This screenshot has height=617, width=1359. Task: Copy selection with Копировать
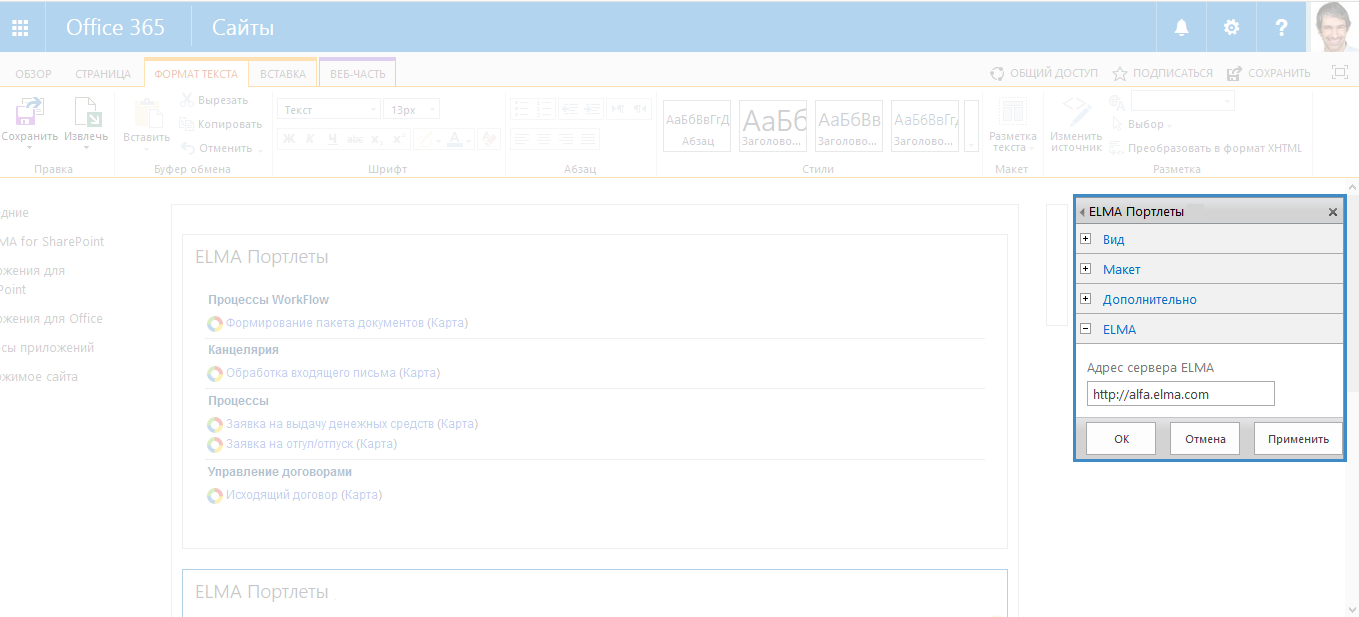point(220,124)
